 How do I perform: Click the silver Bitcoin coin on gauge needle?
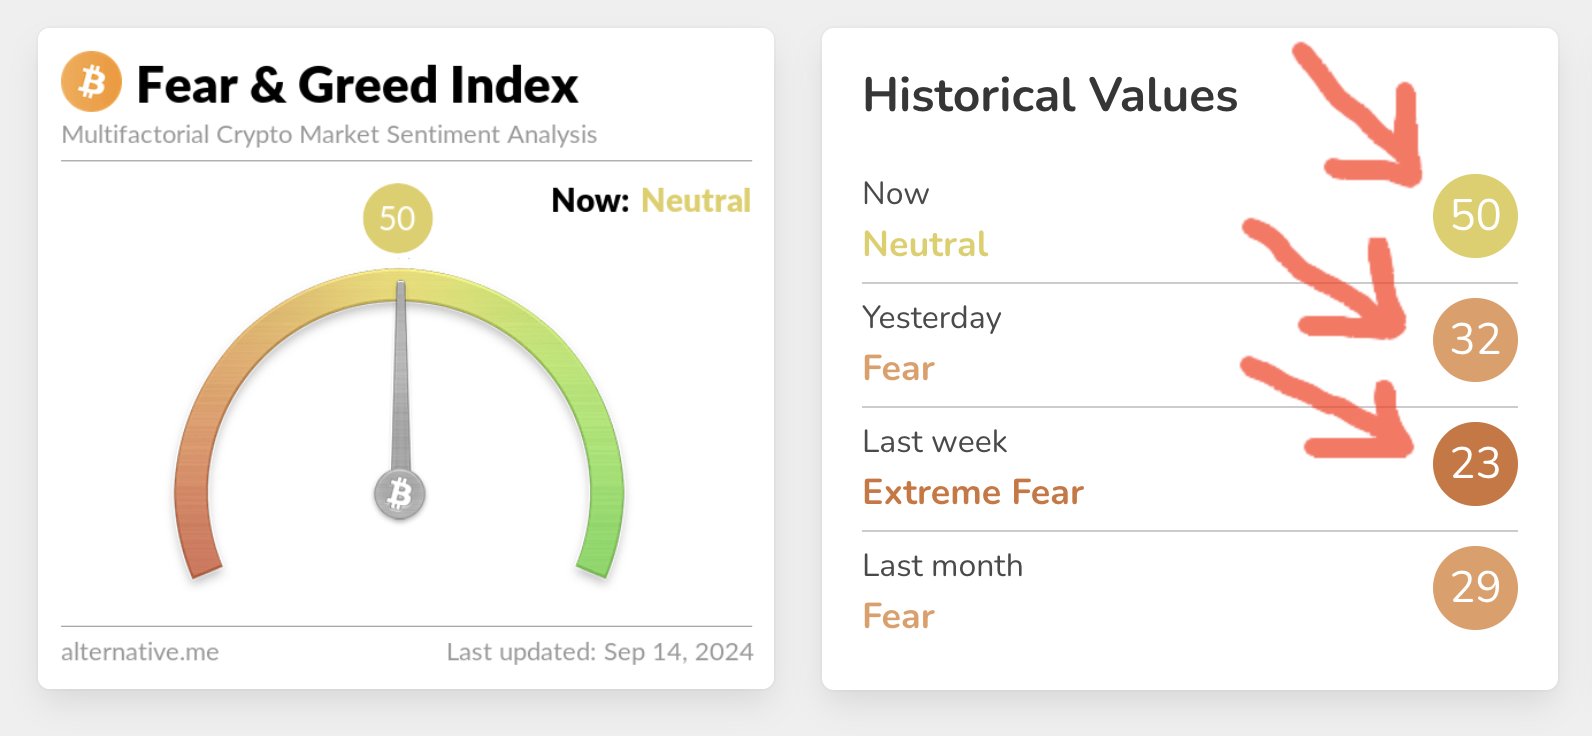[x=400, y=494]
